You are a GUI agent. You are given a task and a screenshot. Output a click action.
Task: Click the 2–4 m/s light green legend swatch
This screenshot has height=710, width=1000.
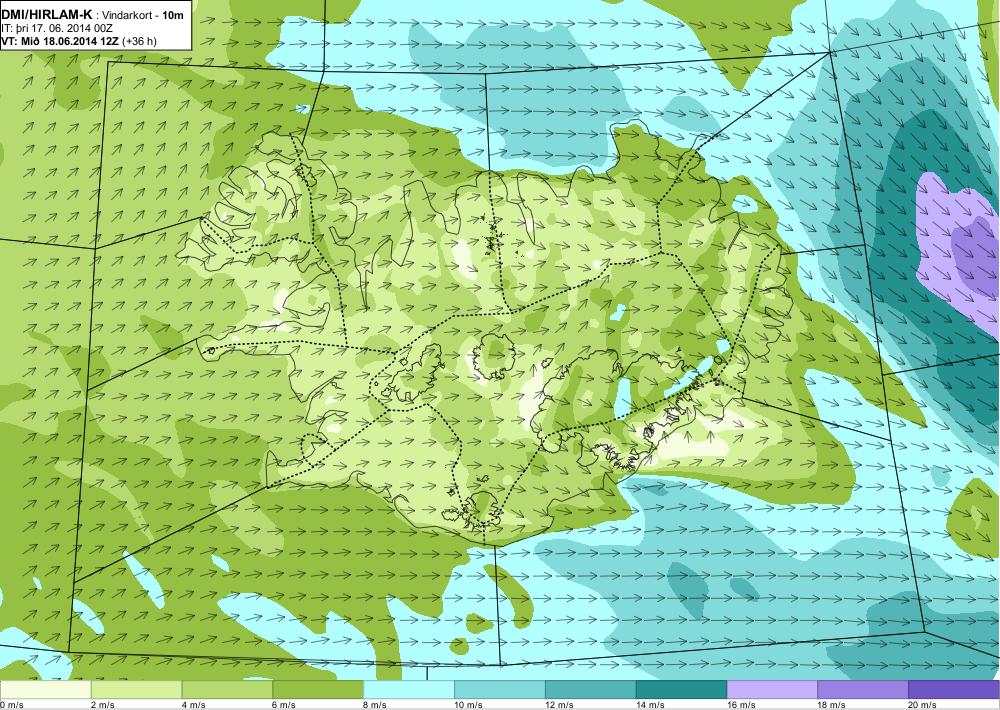136,690
